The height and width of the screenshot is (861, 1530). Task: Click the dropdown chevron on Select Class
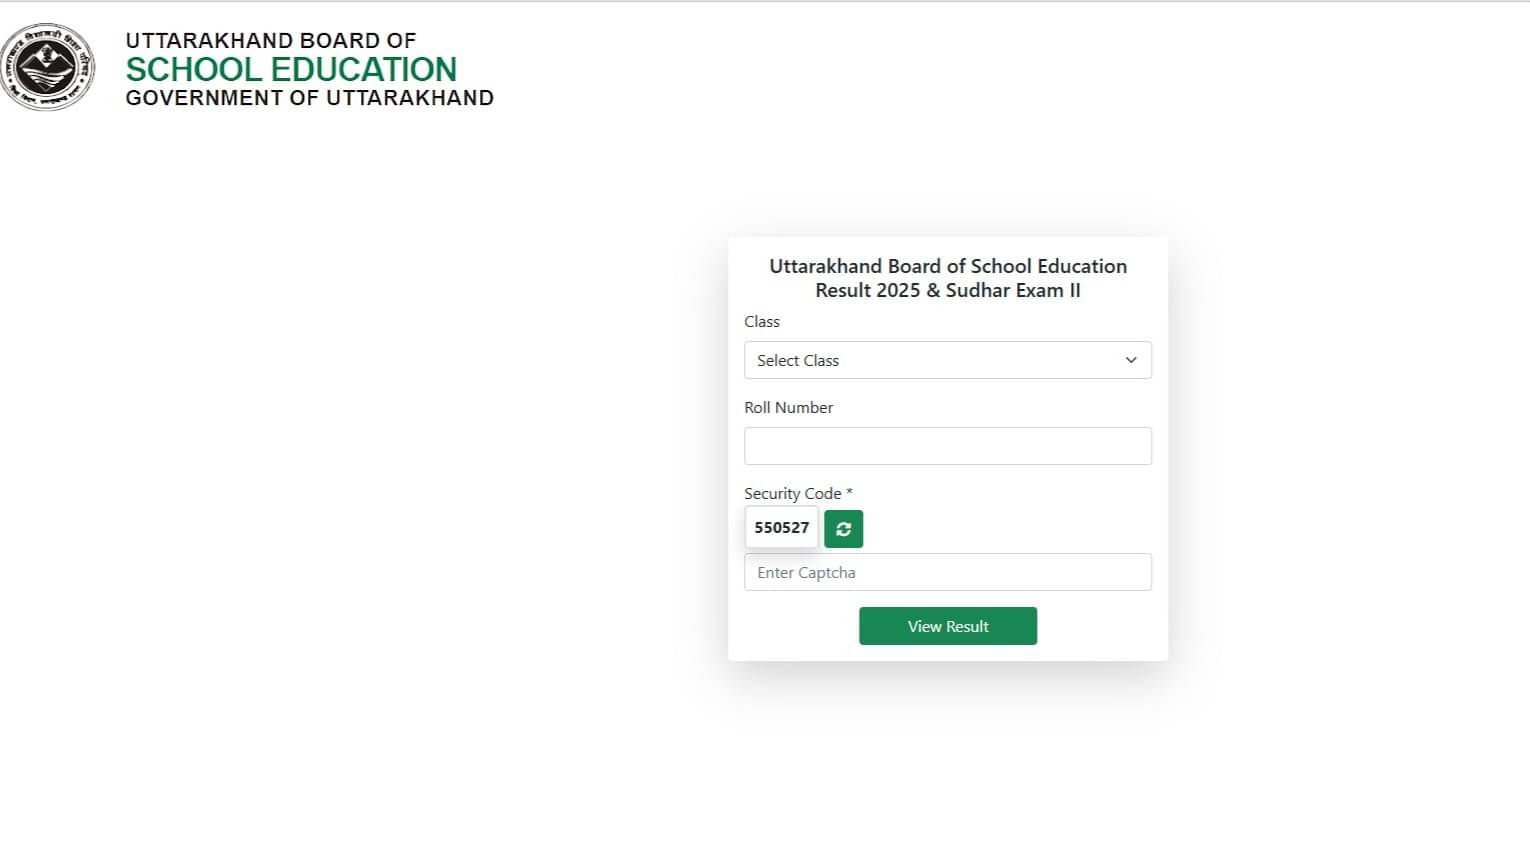[1131, 360]
